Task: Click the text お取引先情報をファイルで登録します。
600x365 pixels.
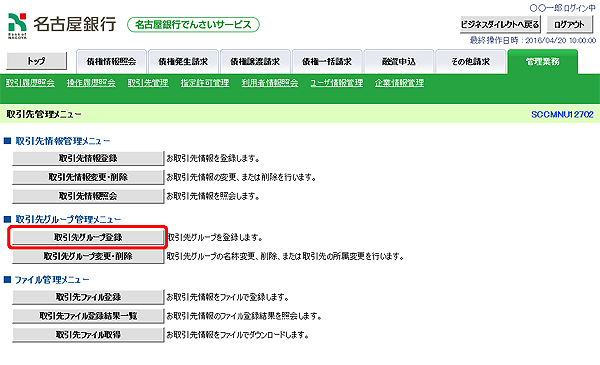Action: point(228,297)
